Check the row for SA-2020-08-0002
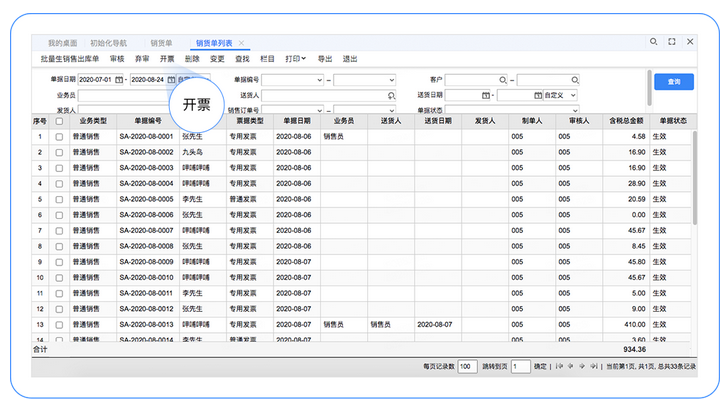 click(59, 153)
